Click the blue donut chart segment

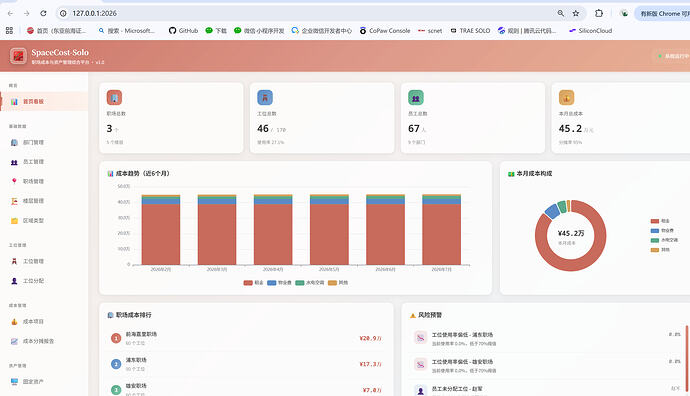552,211
